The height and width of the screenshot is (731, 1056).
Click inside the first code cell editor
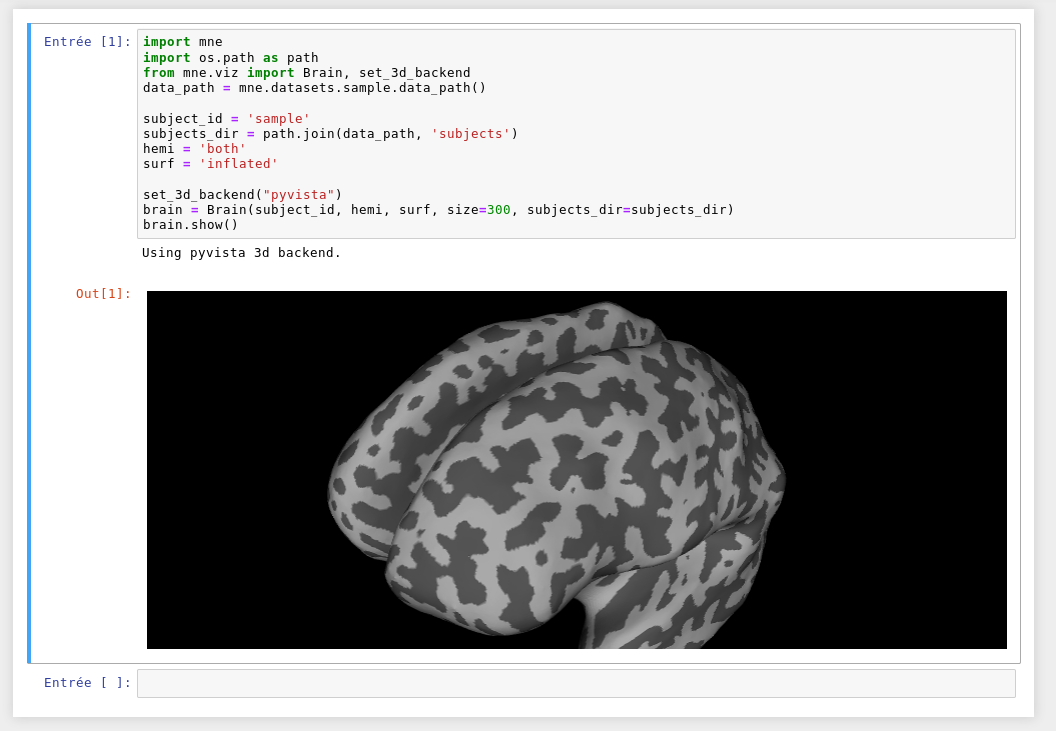coord(576,133)
